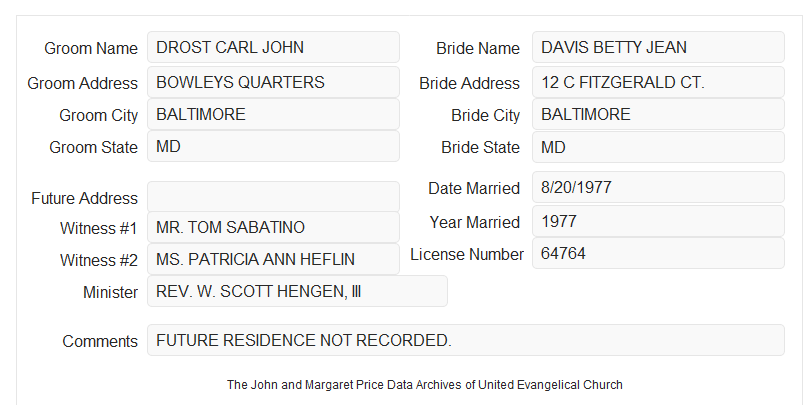Select the Bride Name field
This screenshot has height=405, width=805.
(x=658, y=47)
